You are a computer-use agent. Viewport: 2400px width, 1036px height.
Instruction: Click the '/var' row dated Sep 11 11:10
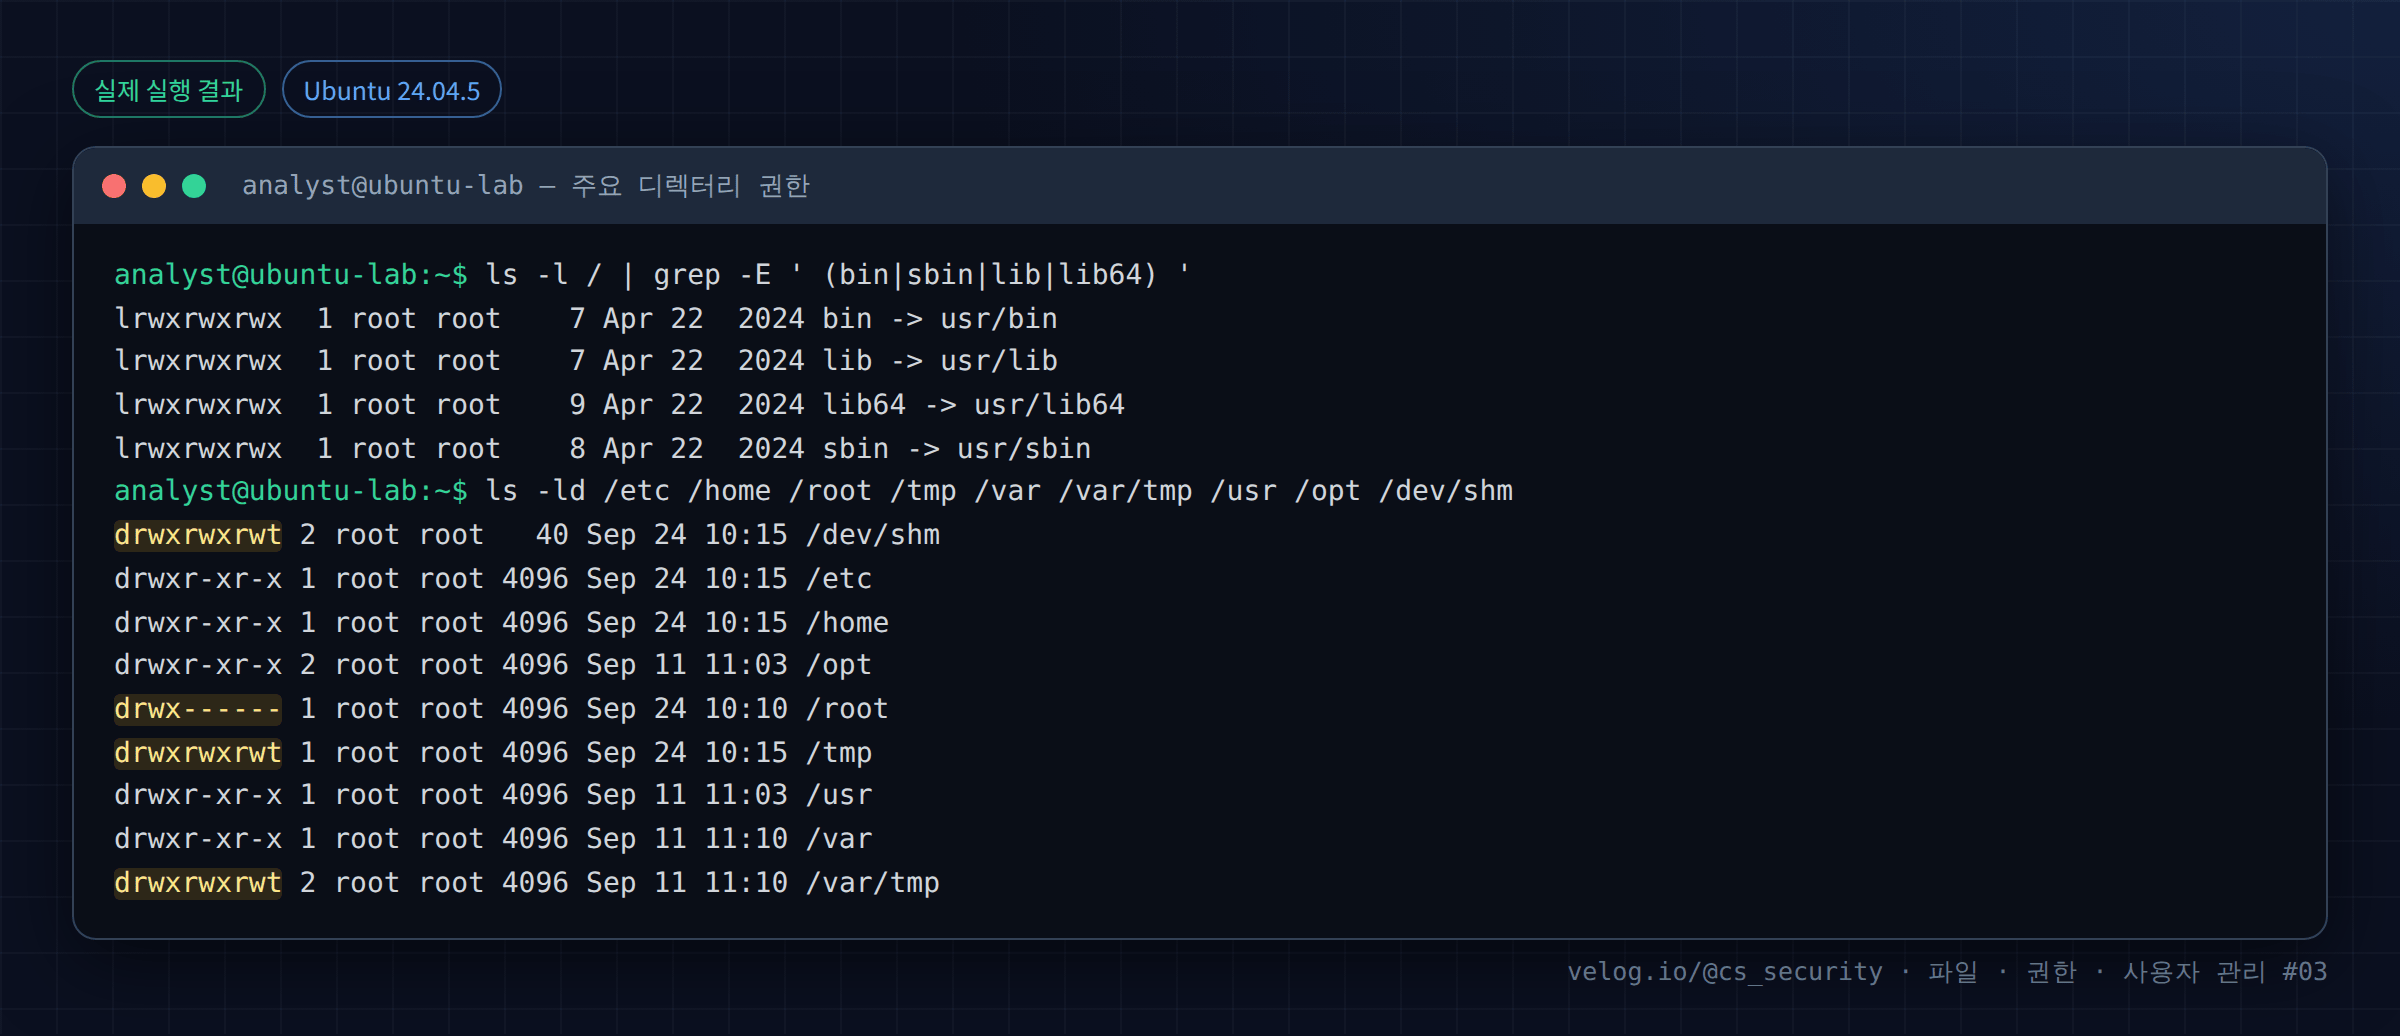click(493, 838)
